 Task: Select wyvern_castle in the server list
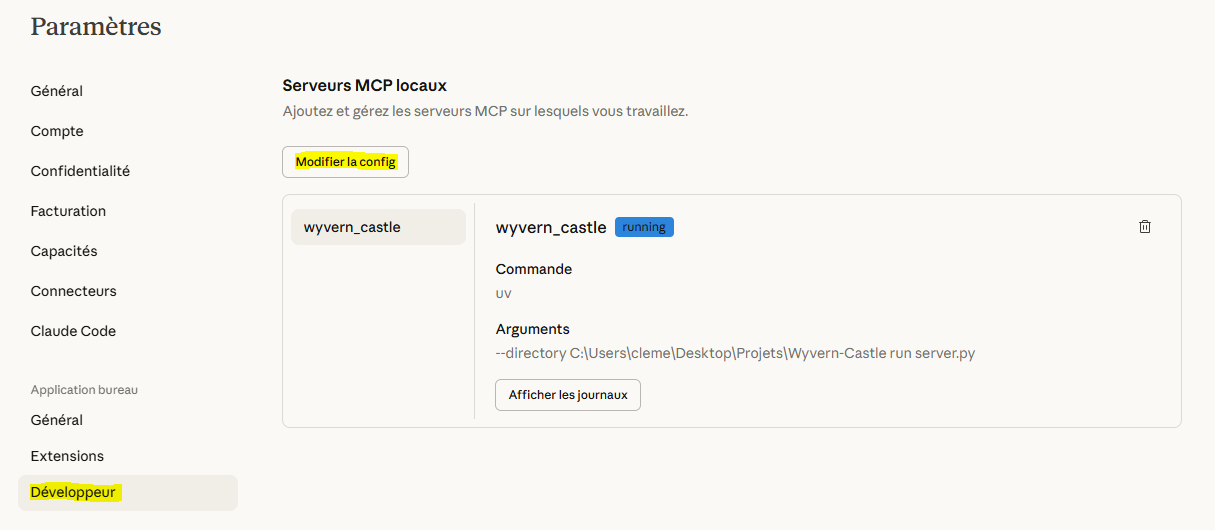coord(378,227)
